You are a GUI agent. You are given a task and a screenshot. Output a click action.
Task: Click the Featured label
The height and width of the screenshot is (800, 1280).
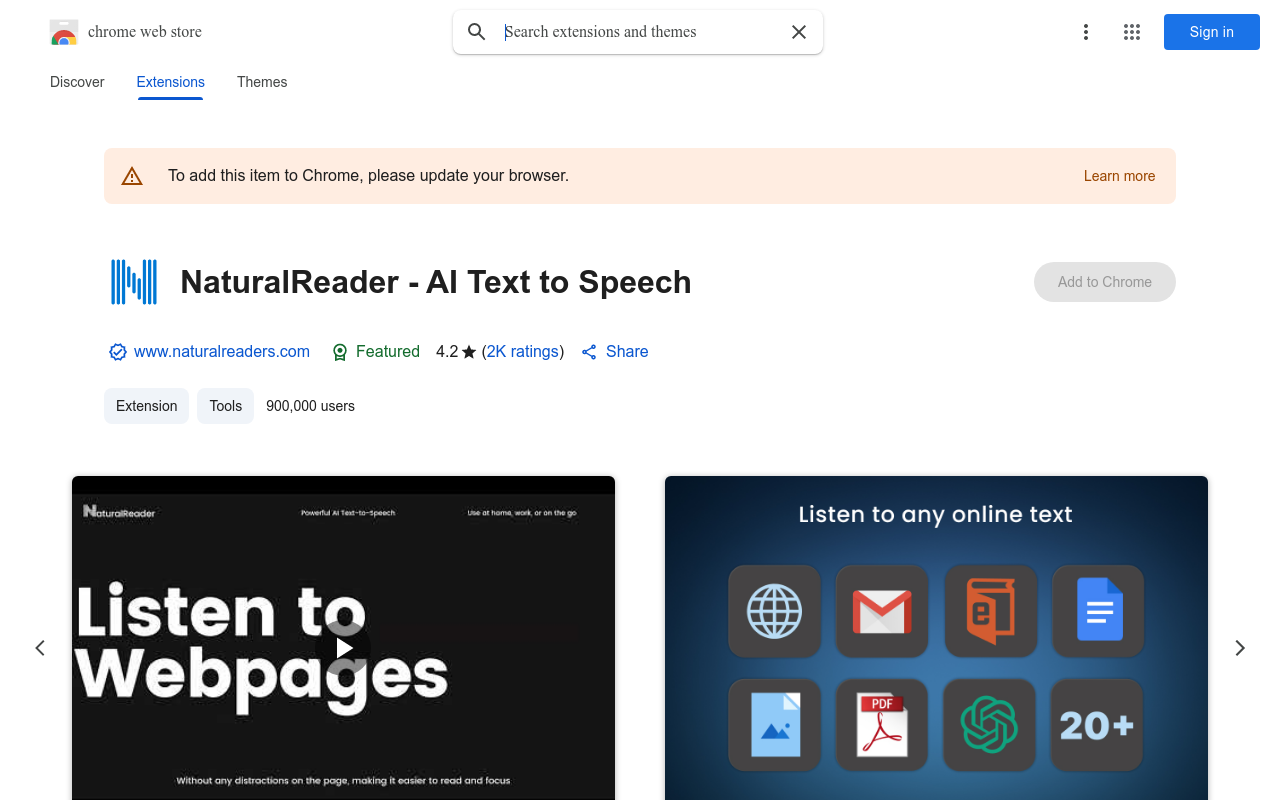pyautogui.click(x=388, y=352)
